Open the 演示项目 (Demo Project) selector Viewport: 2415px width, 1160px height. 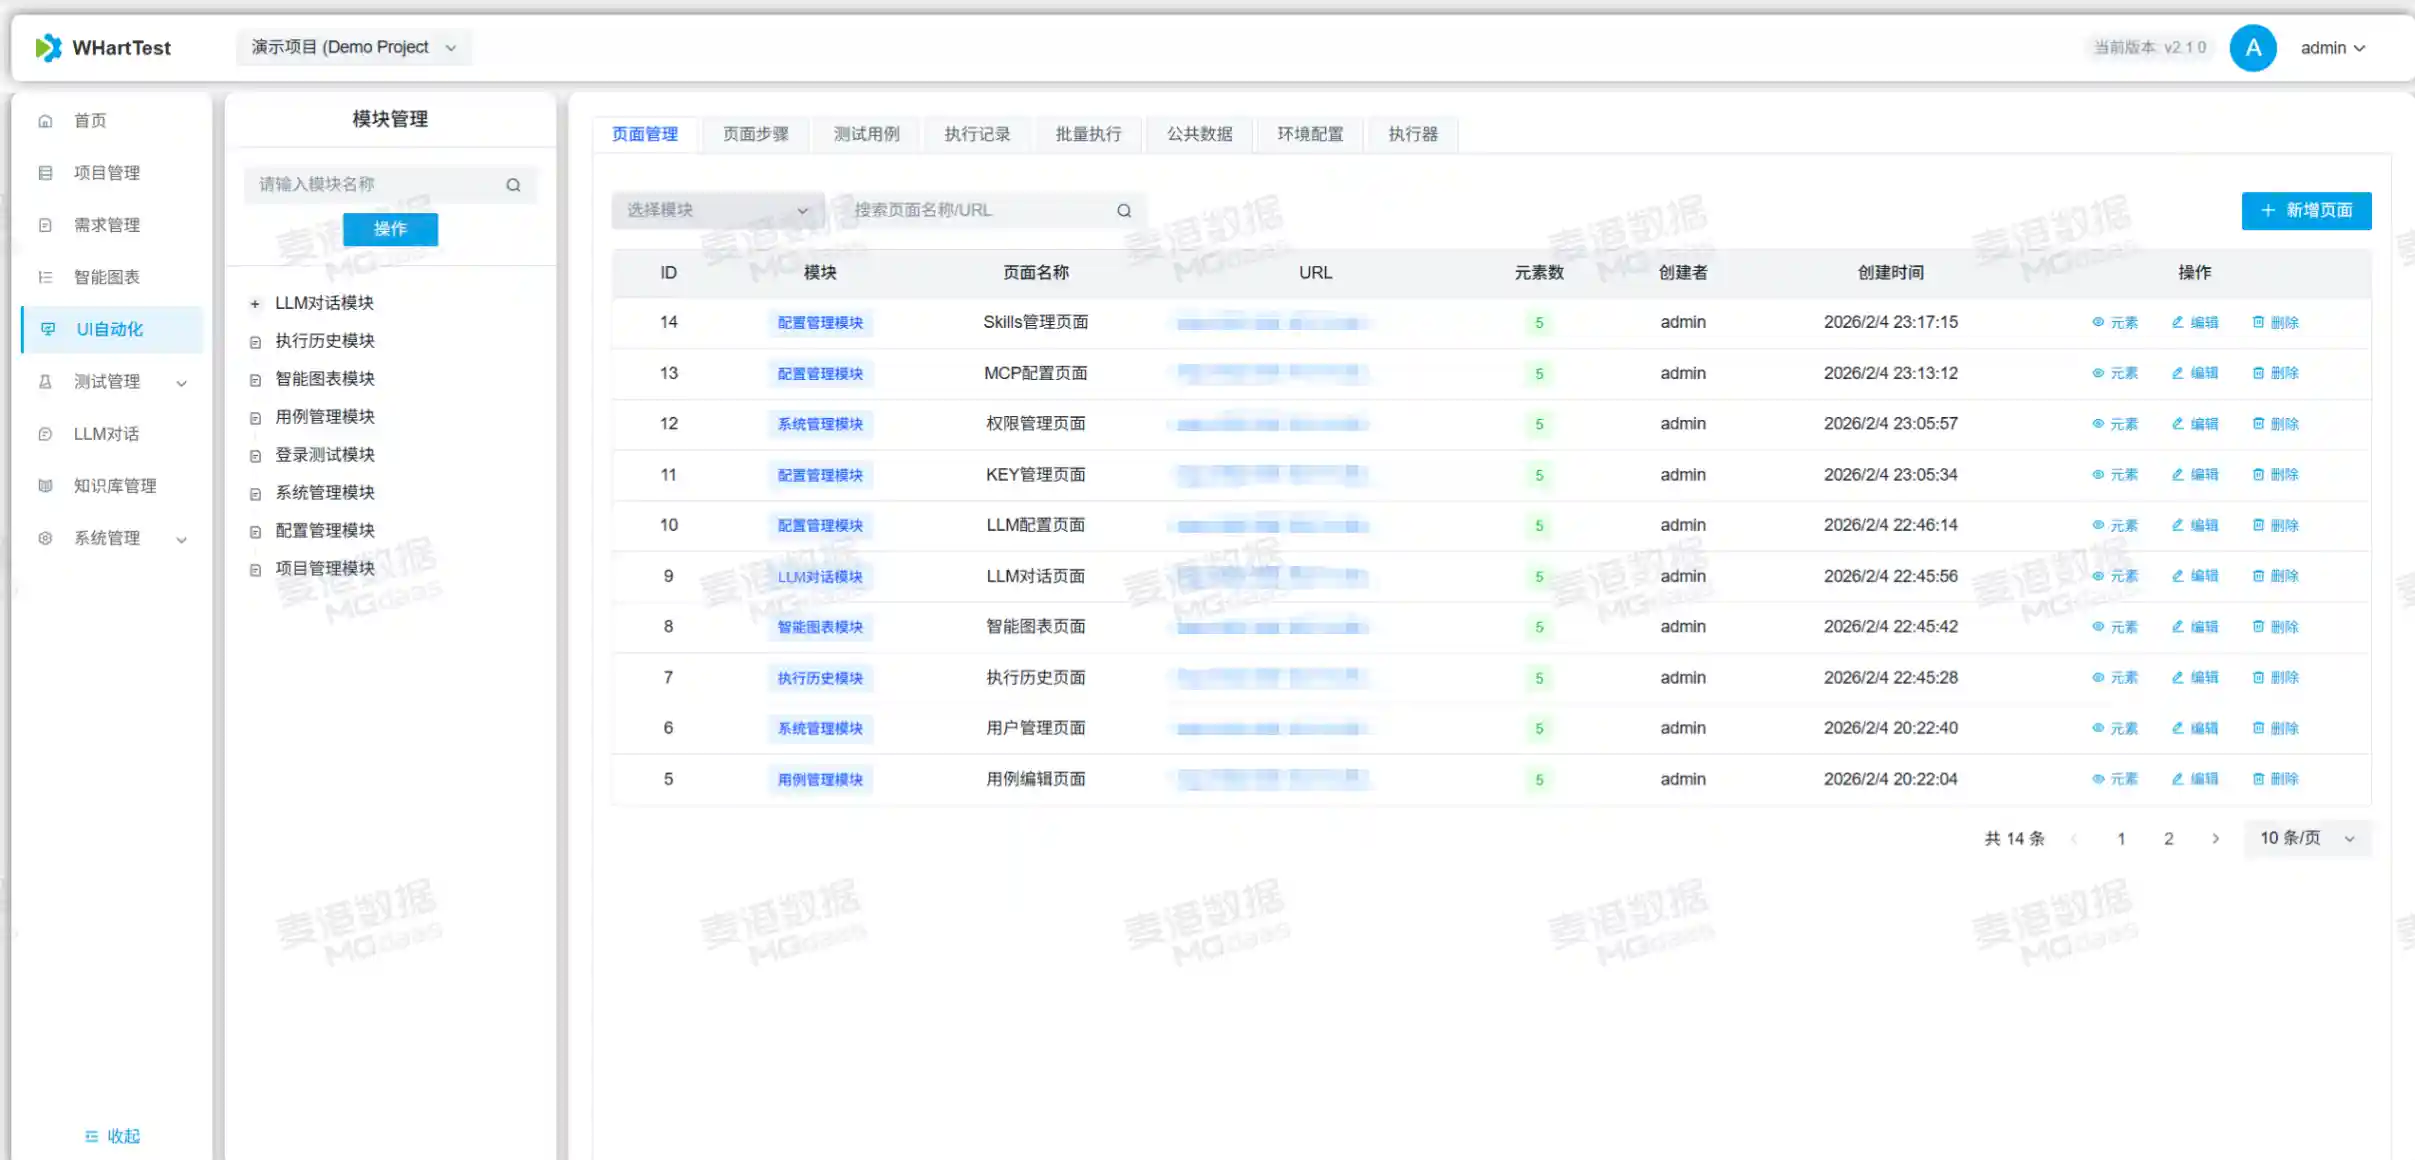coord(353,47)
